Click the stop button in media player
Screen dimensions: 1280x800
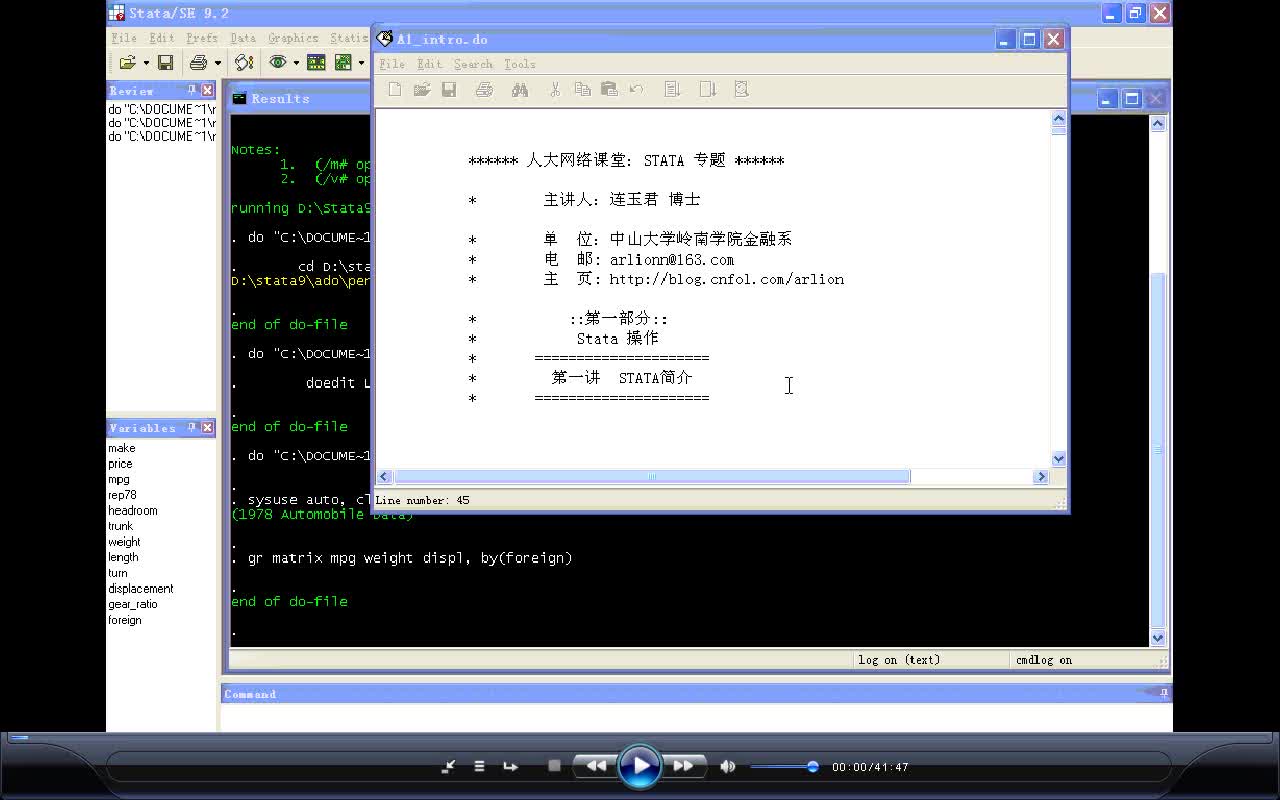(554, 766)
